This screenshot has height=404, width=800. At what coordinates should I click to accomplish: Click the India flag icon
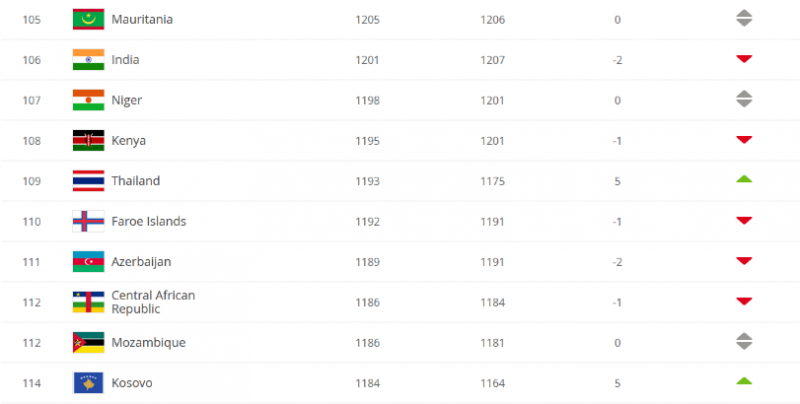(88, 60)
